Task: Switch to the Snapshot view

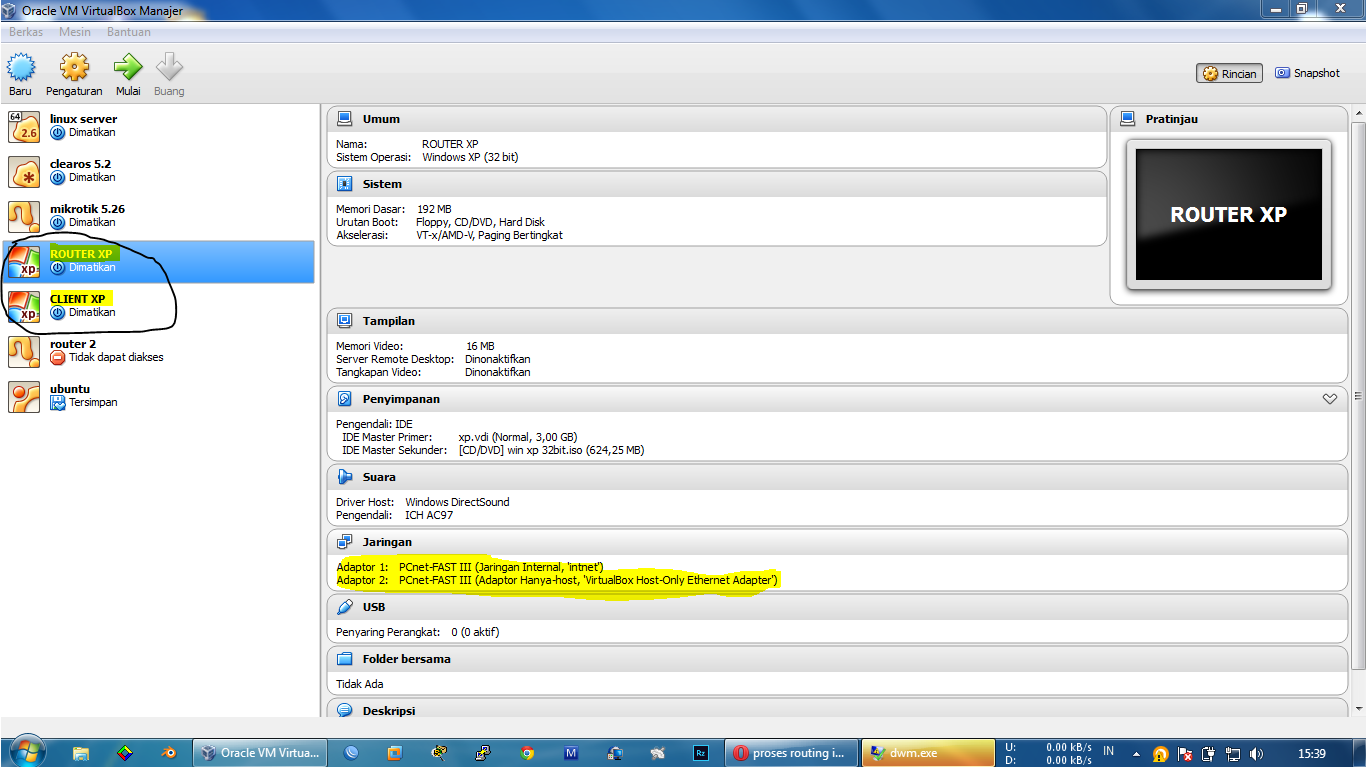Action: pyautogui.click(x=1307, y=73)
